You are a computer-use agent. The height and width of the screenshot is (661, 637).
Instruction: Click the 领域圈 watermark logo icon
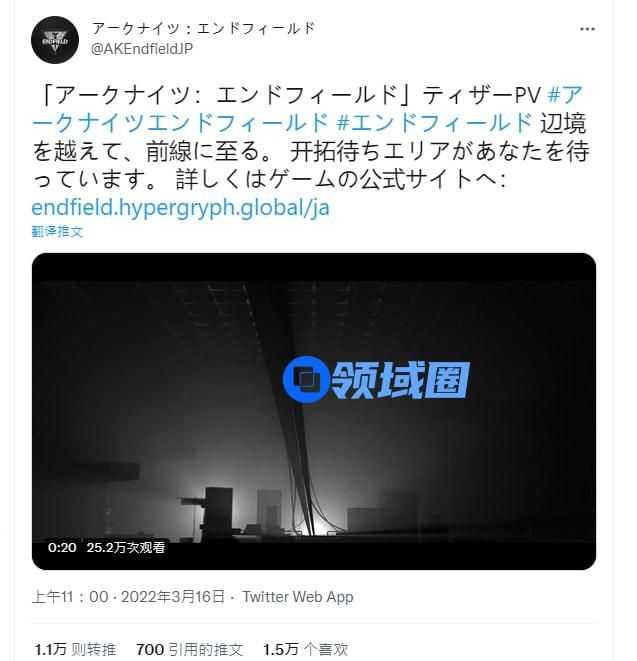coord(306,379)
